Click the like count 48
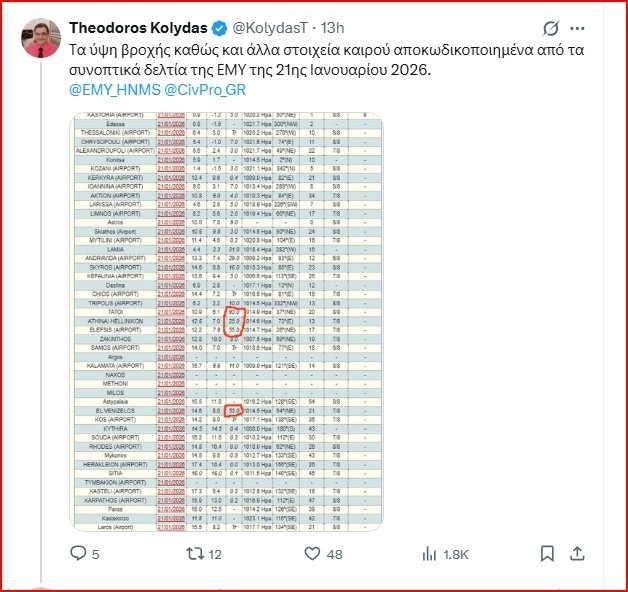 pos(334,553)
